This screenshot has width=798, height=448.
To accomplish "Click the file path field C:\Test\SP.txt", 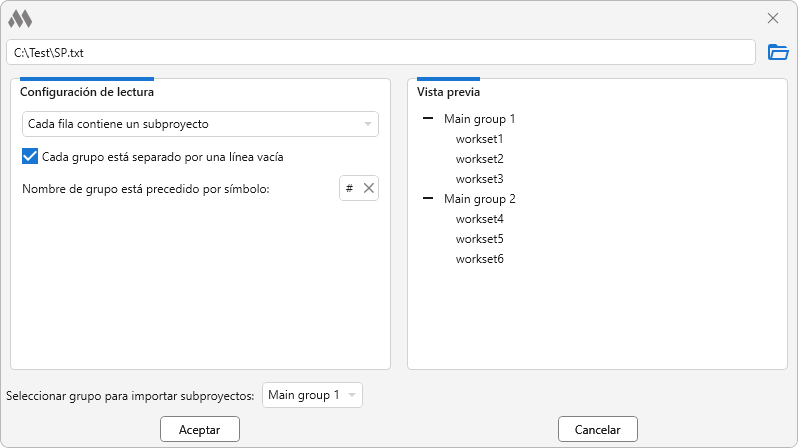I will [380, 52].
